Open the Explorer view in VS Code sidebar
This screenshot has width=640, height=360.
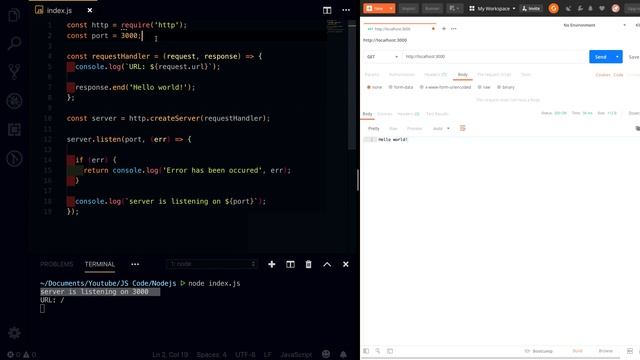[14, 16]
